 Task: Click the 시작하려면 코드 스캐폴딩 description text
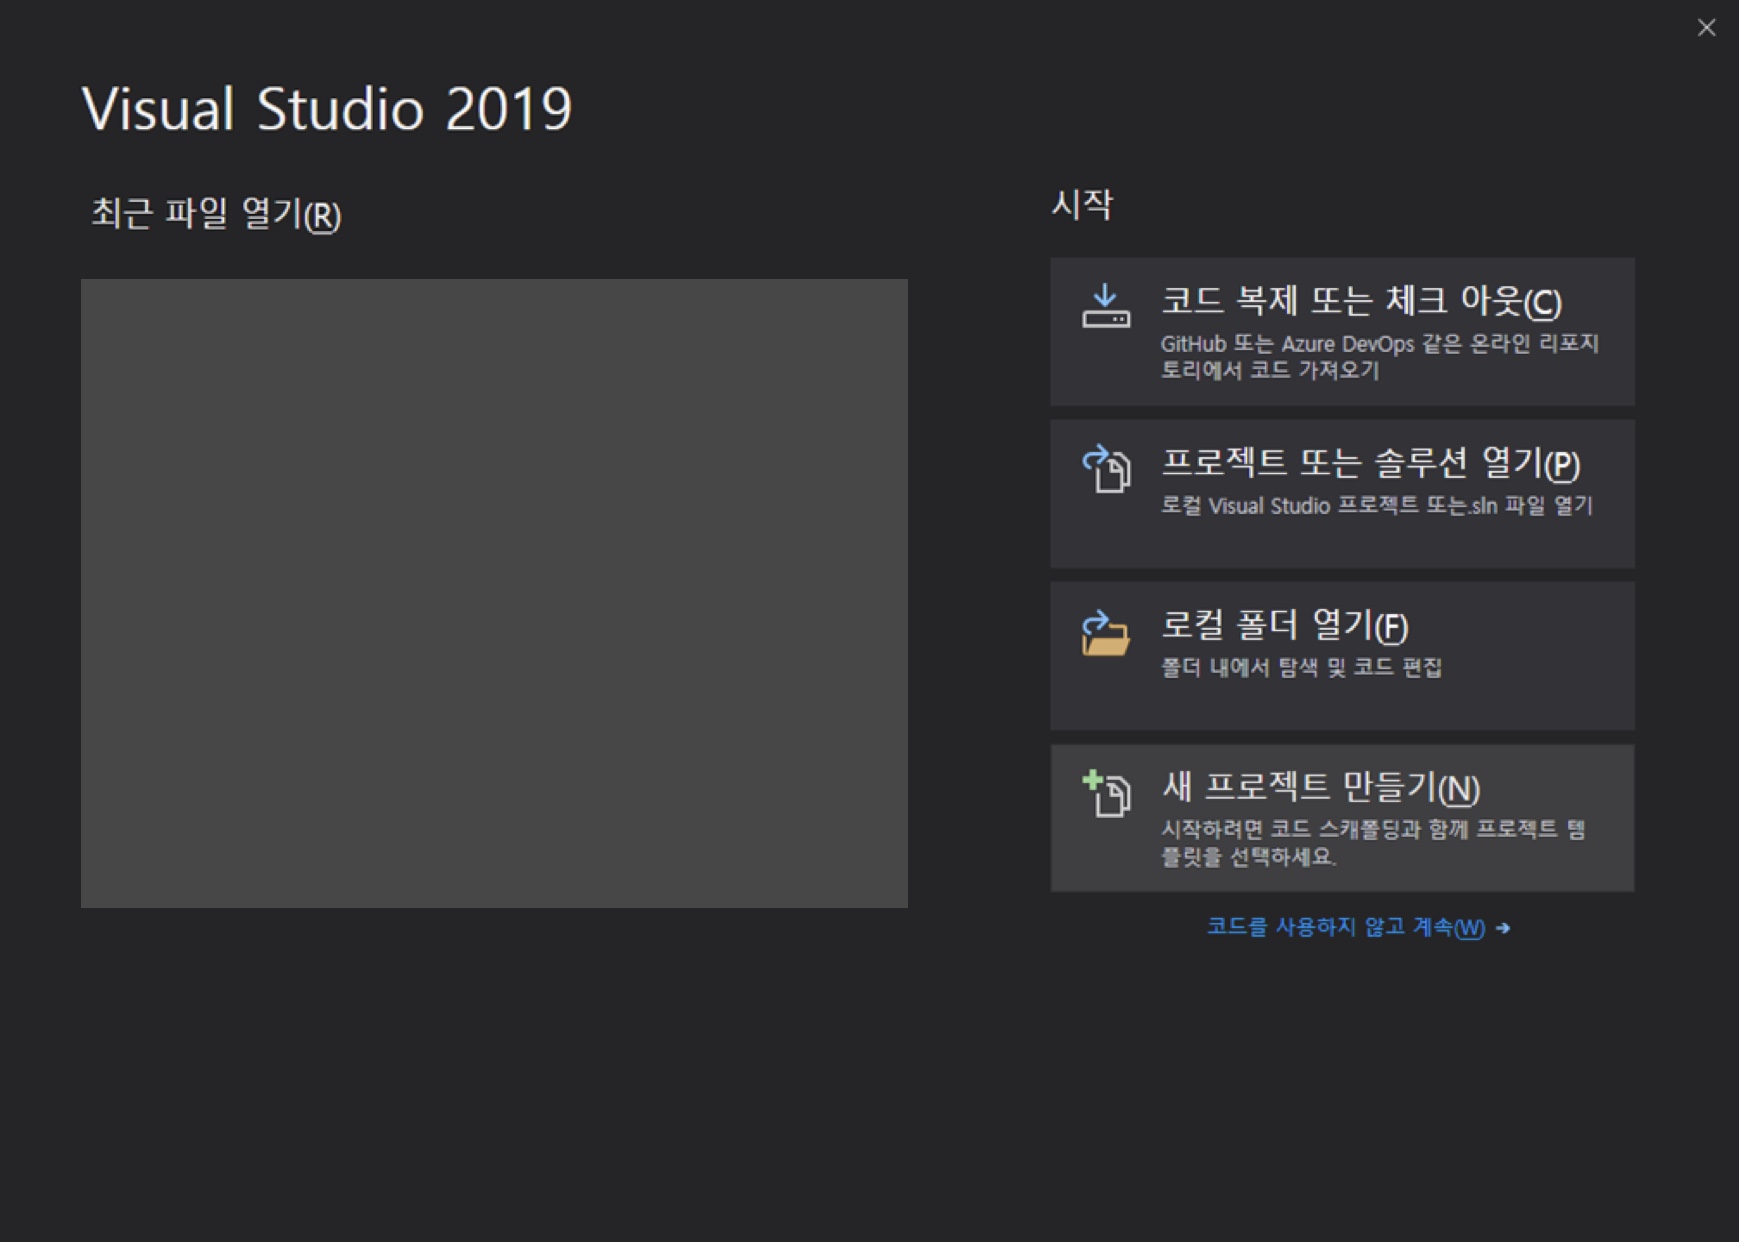(1373, 843)
